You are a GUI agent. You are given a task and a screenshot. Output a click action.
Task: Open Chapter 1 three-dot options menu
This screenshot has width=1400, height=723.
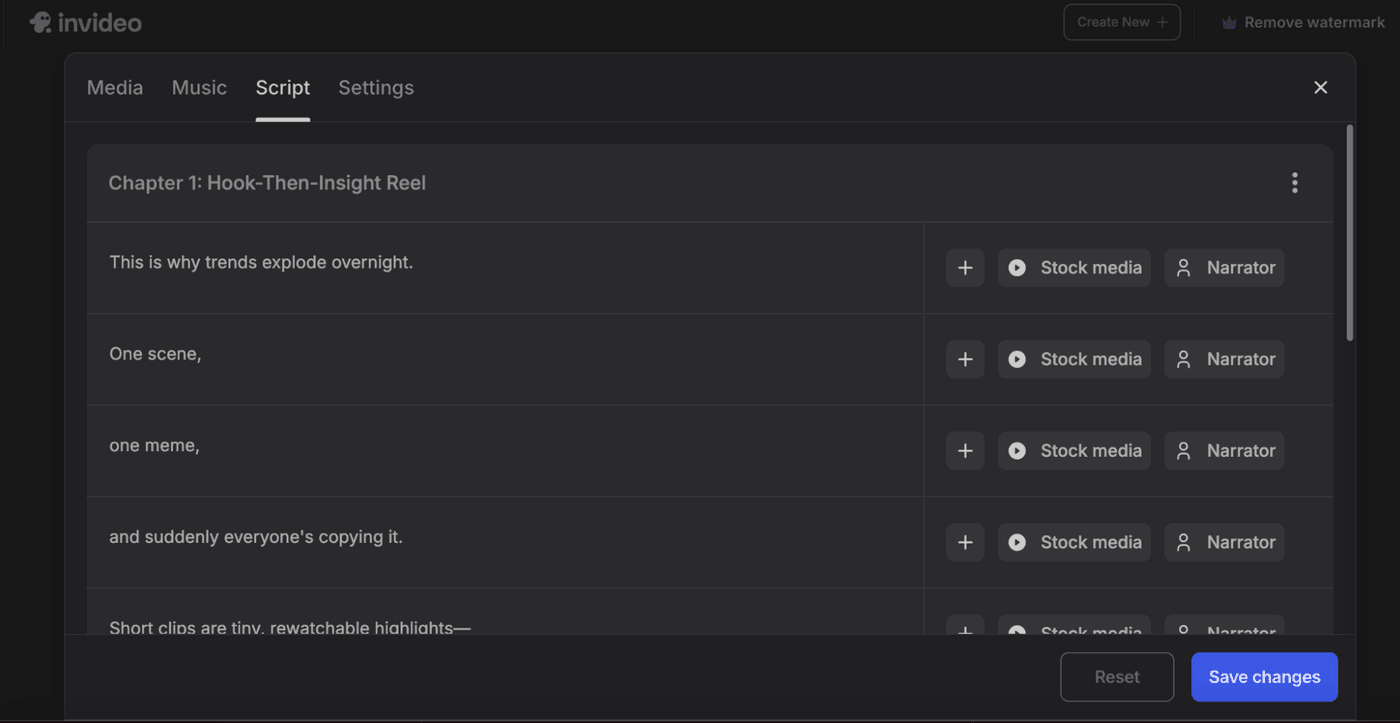[x=1294, y=183]
